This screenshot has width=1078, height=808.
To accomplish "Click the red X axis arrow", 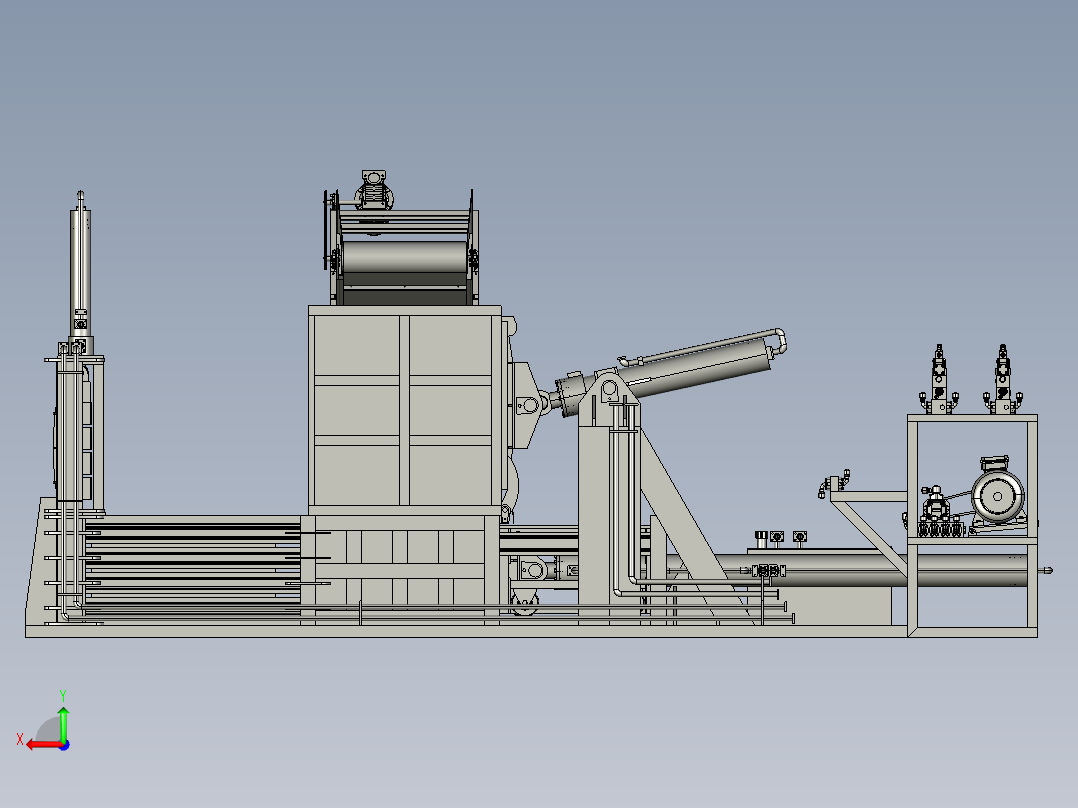I will pos(38,744).
